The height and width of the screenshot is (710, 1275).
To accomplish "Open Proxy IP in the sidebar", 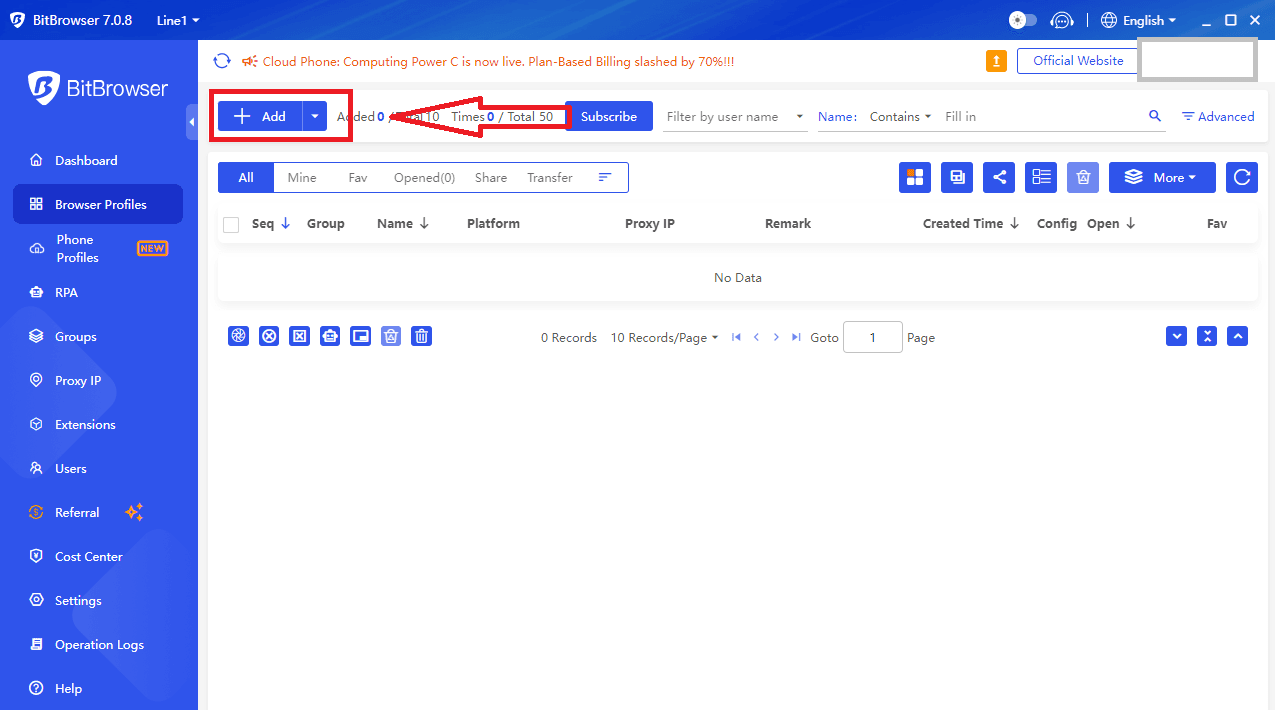I will pyautogui.click(x=78, y=381).
